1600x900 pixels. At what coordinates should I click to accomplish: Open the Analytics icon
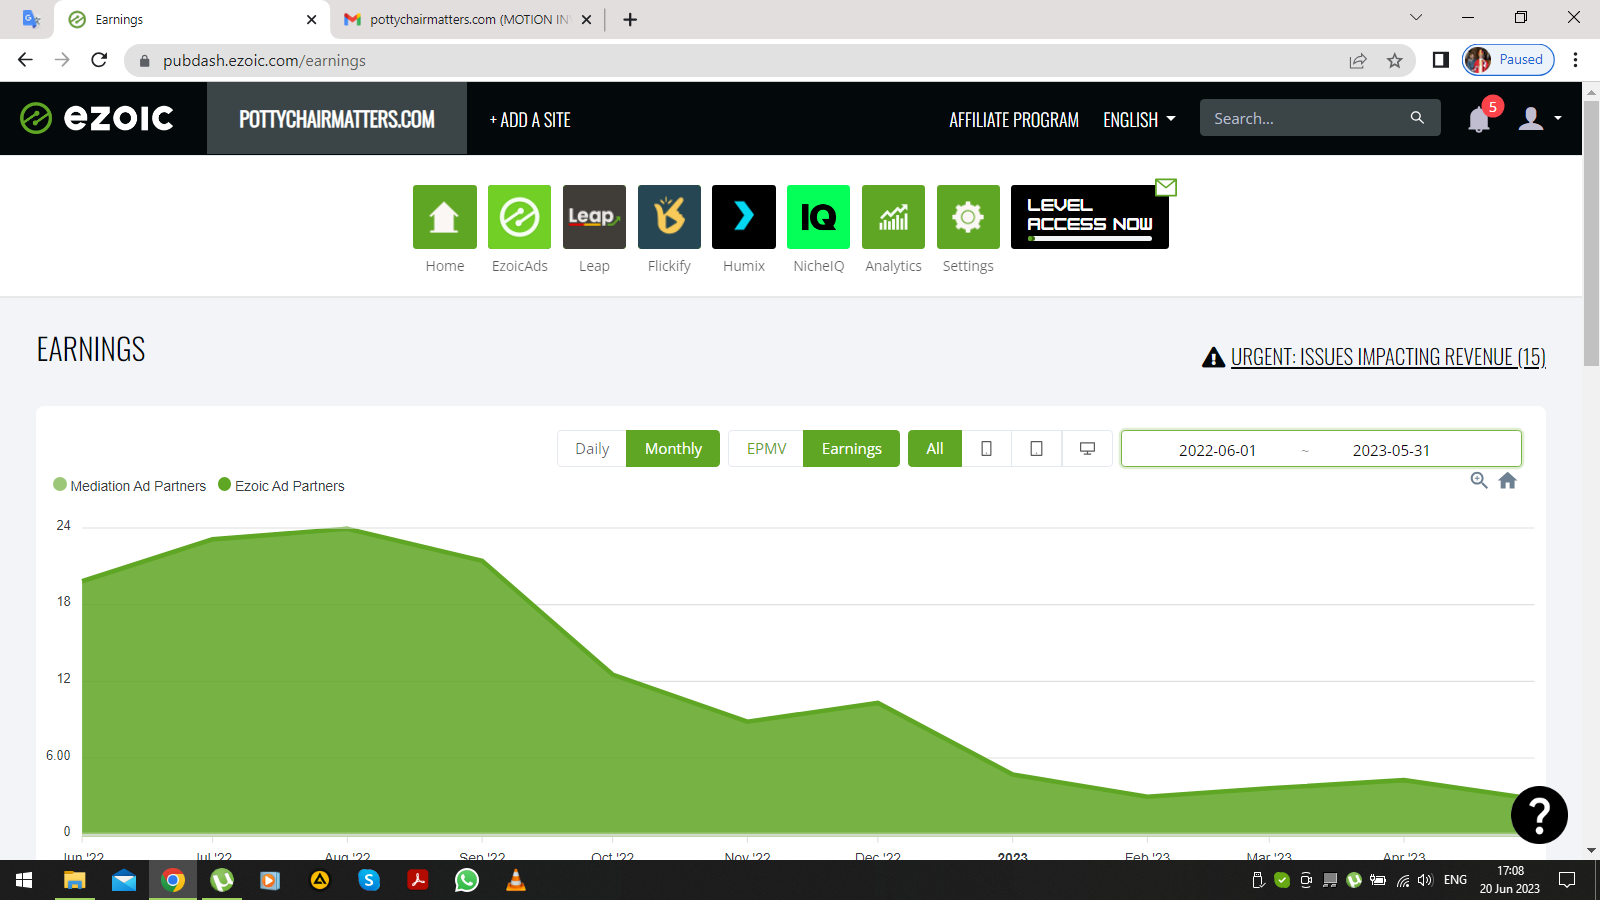(893, 217)
